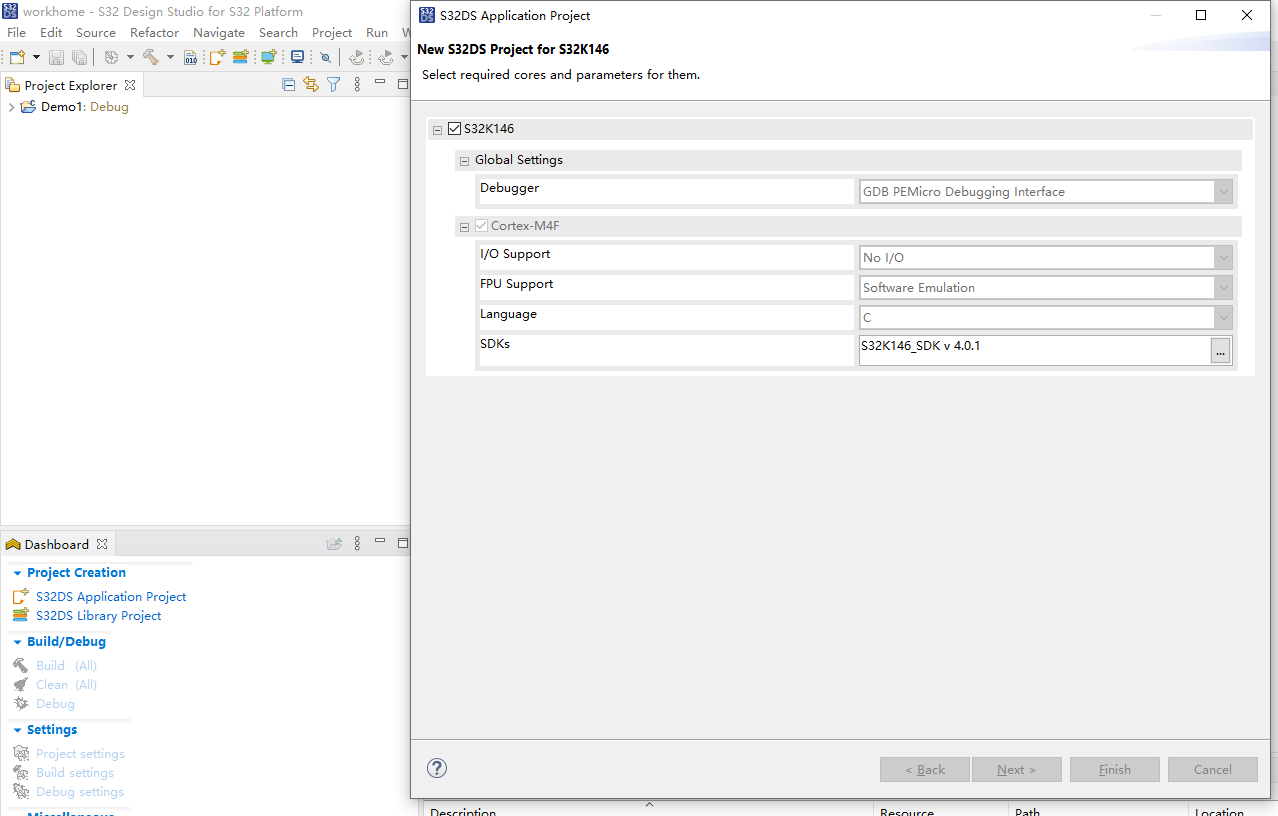This screenshot has width=1278, height=816.
Task: Click the green monitor with plus icon
Action: pos(268,58)
